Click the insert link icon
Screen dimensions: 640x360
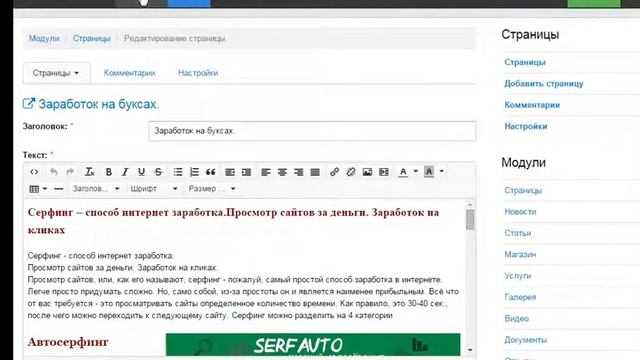(334, 172)
